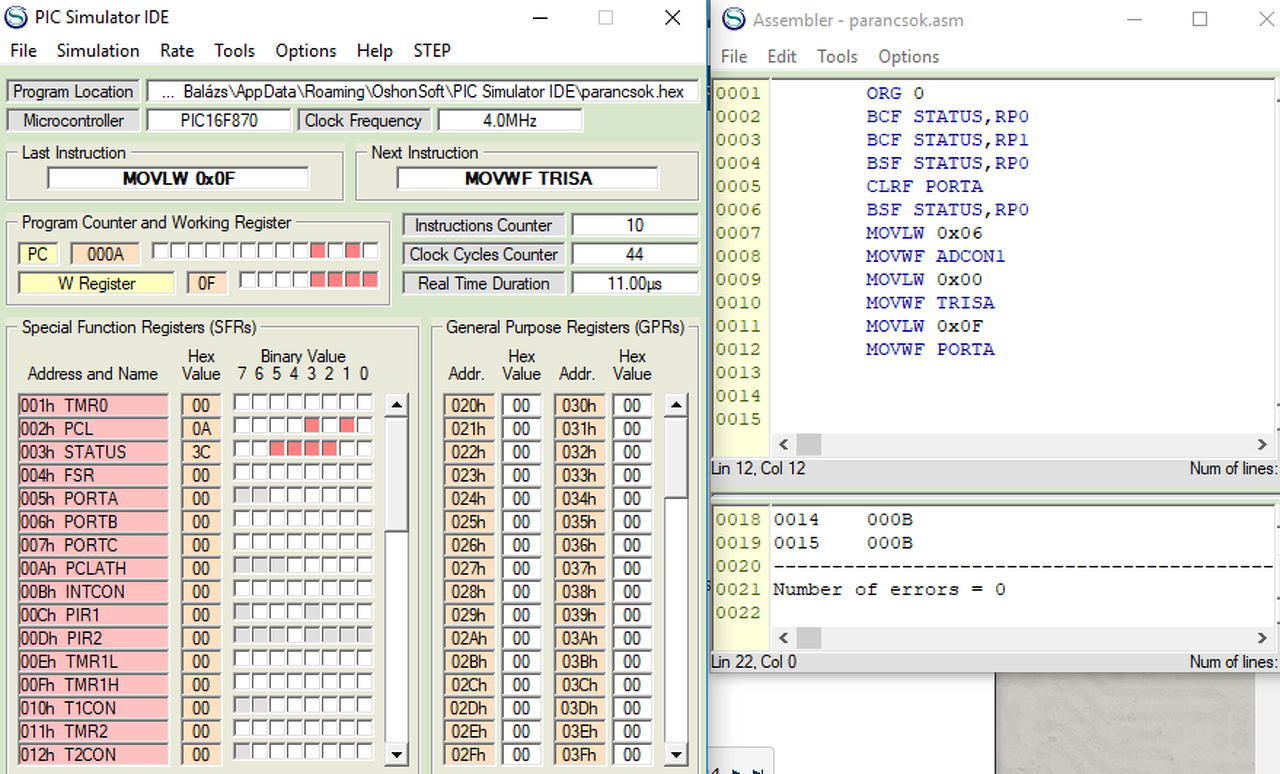Open the Rate menu
The image size is (1280, 774).
pyautogui.click(x=177, y=51)
